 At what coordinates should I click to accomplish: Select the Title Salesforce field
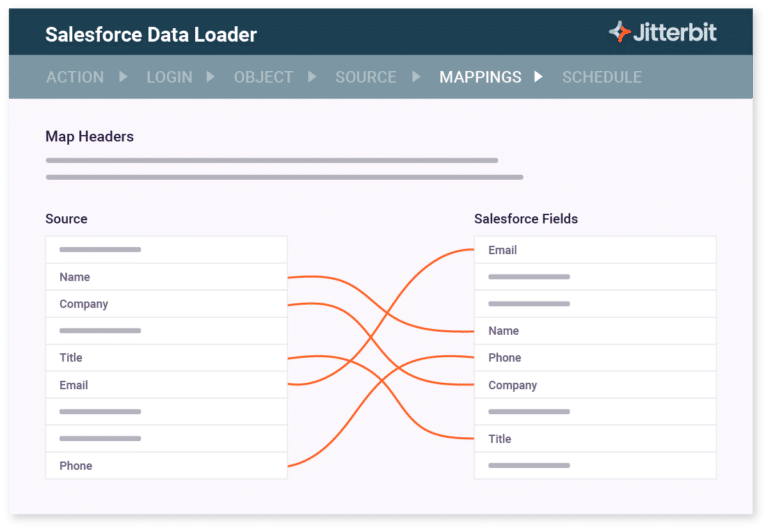point(595,439)
